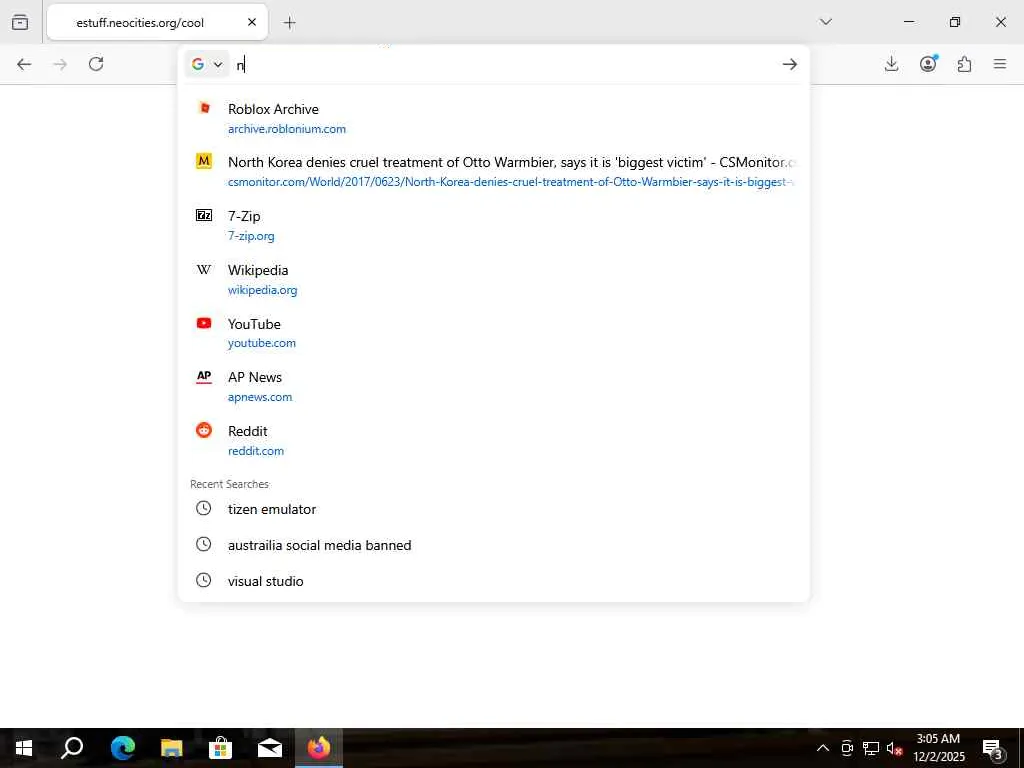The width and height of the screenshot is (1024, 768).
Task: Click the CSMonitor yellow M favicon
Action: (204, 161)
